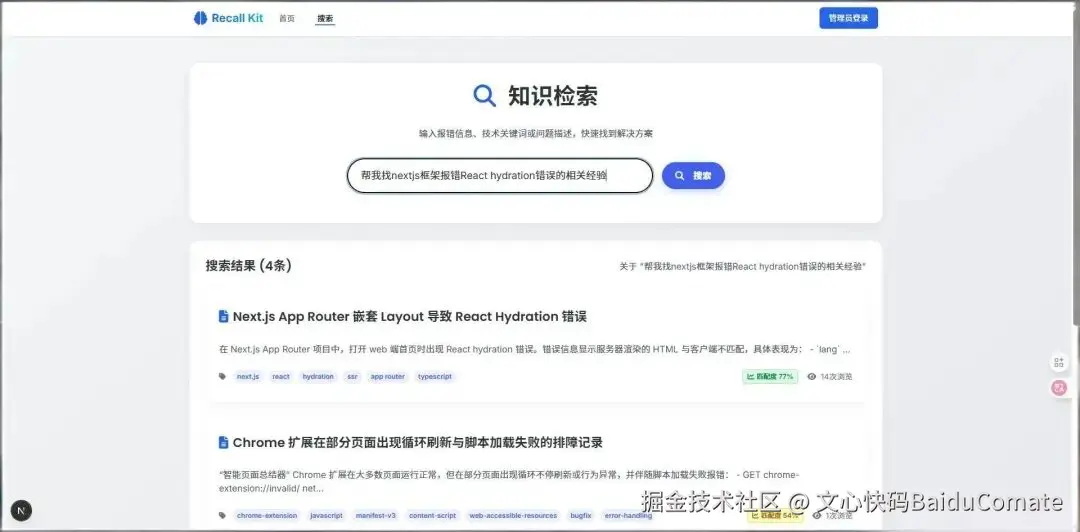Select the web-accessible-resources tag

512,515
